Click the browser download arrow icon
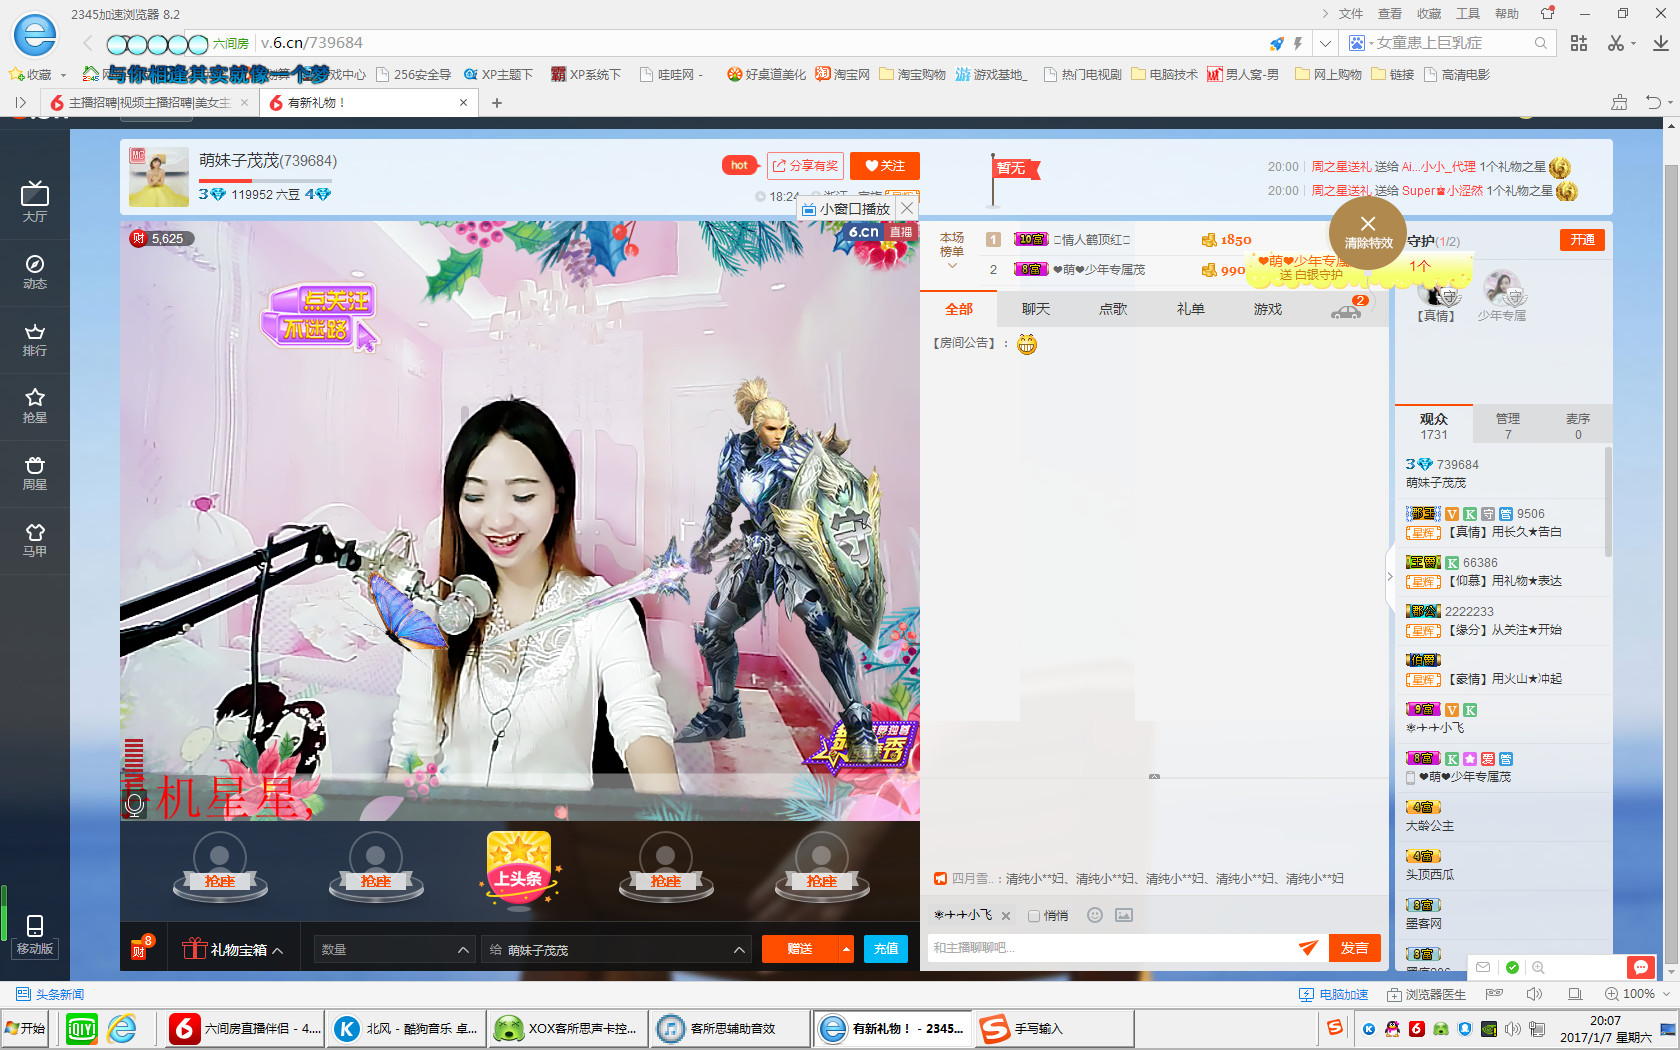 coord(1660,43)
